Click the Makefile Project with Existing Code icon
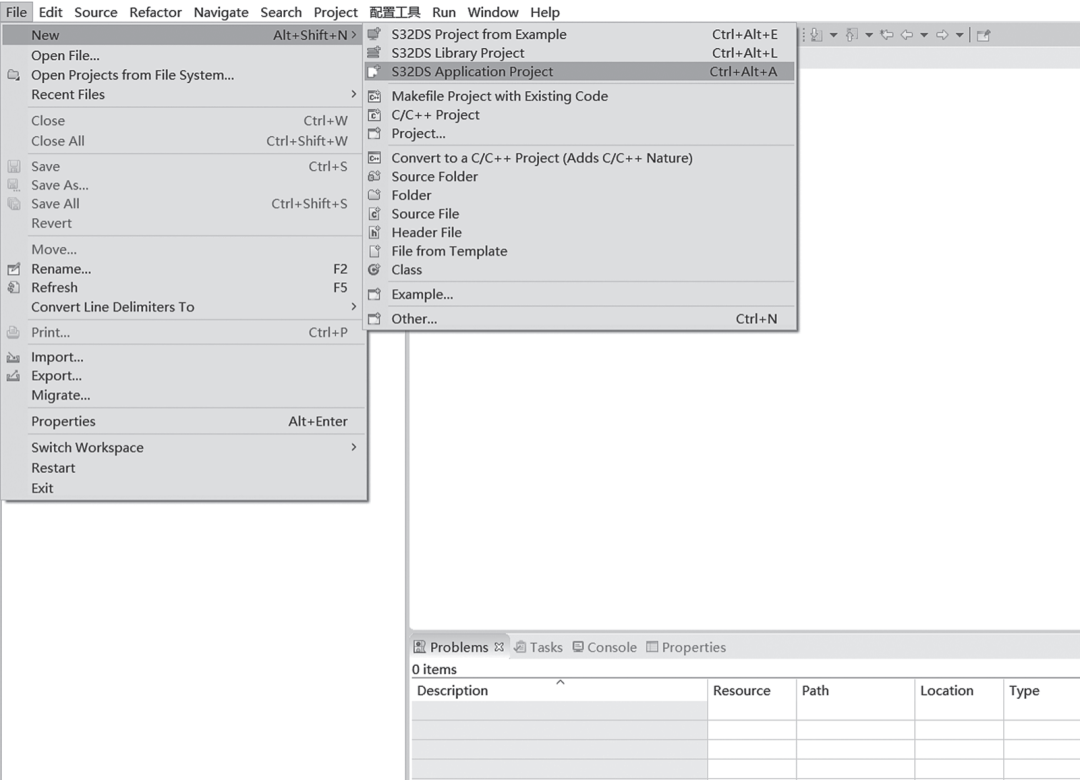1080x780 pixels. [x=374, y=96]
